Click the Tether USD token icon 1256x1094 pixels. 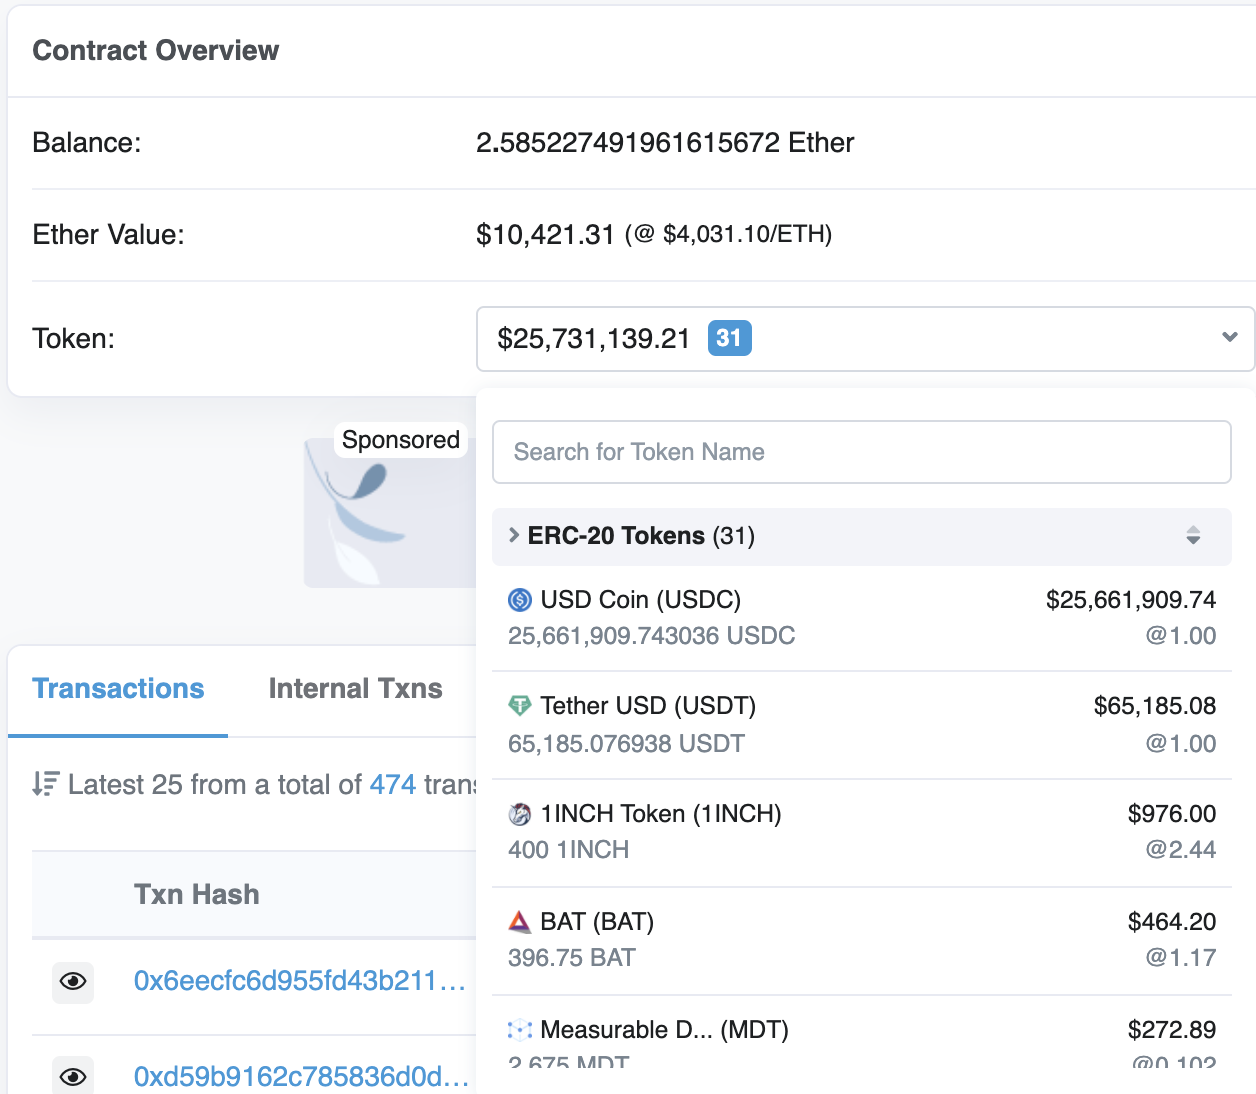[520, 706]
